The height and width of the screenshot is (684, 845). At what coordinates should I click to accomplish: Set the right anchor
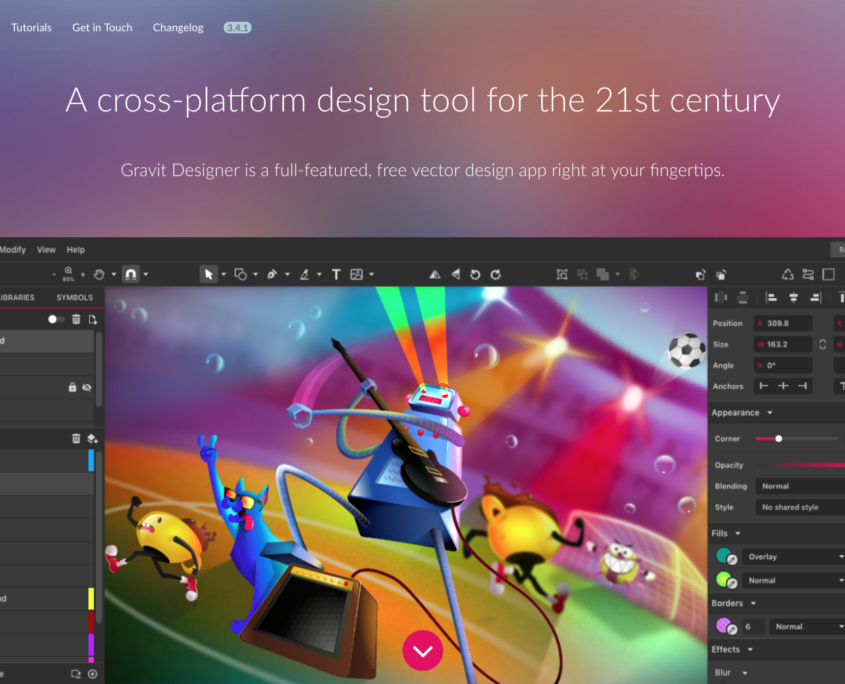[x=803, y=386]
